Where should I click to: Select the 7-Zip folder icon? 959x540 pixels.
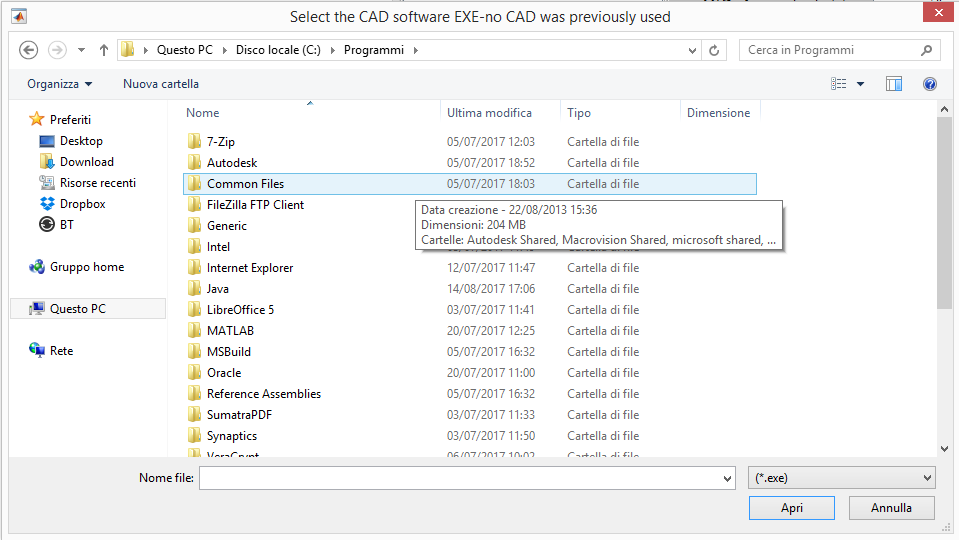[194, 141]
